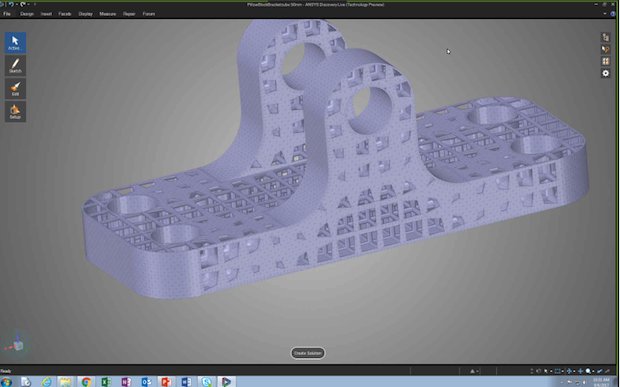Click the top right-panel structure icon
The height and width of the screenshot is (387, 620).
pos(605,37)
